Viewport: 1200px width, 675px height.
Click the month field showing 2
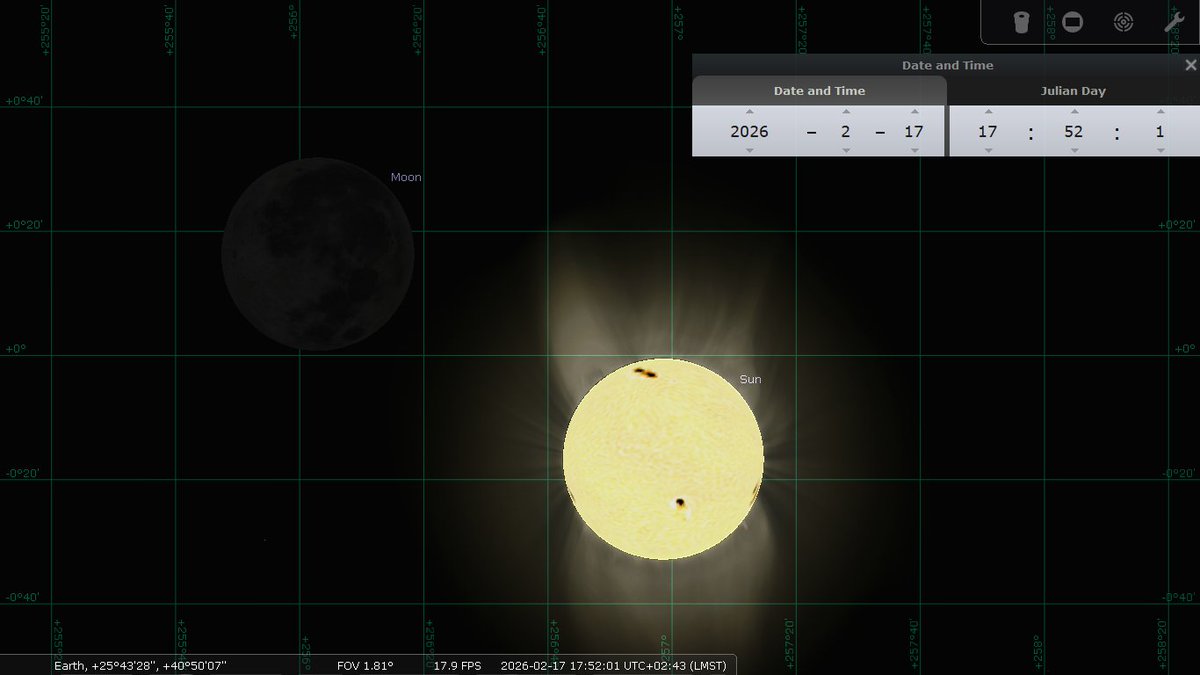click(846, 132)
